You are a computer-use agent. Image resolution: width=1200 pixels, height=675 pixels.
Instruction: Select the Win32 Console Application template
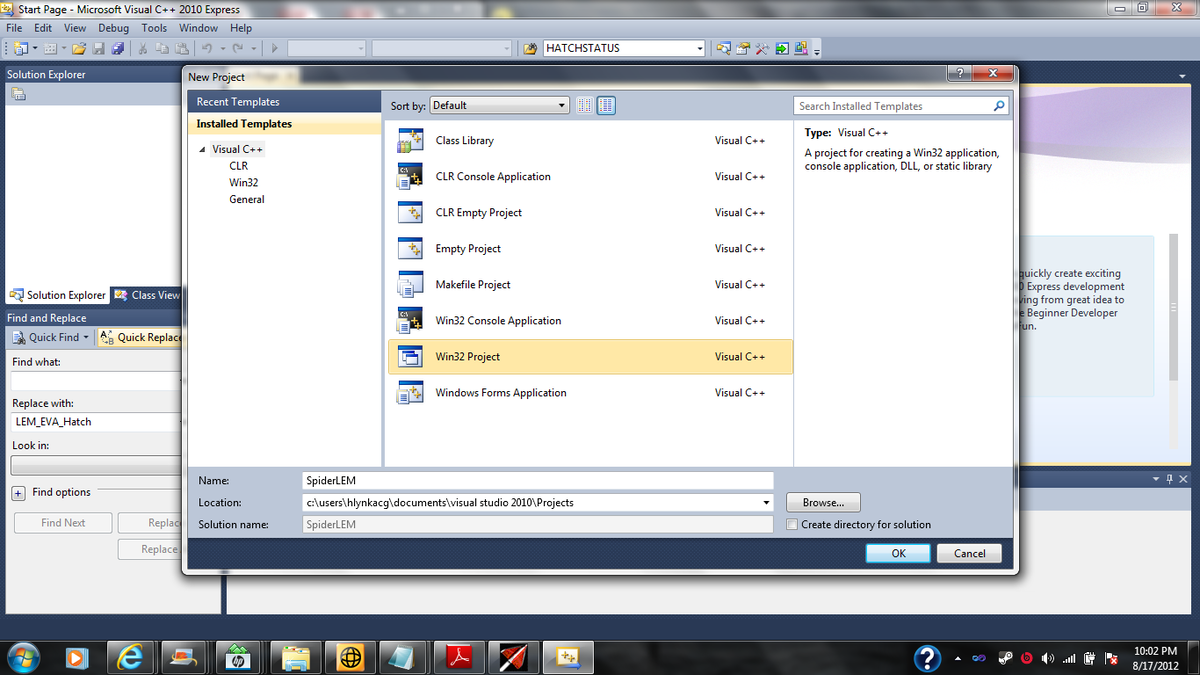(x=590, y=321)
